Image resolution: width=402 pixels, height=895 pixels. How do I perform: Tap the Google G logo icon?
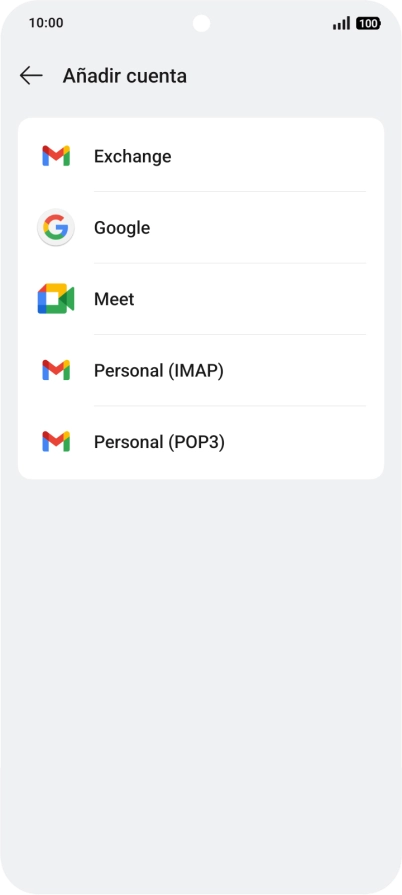click(56, 228)
